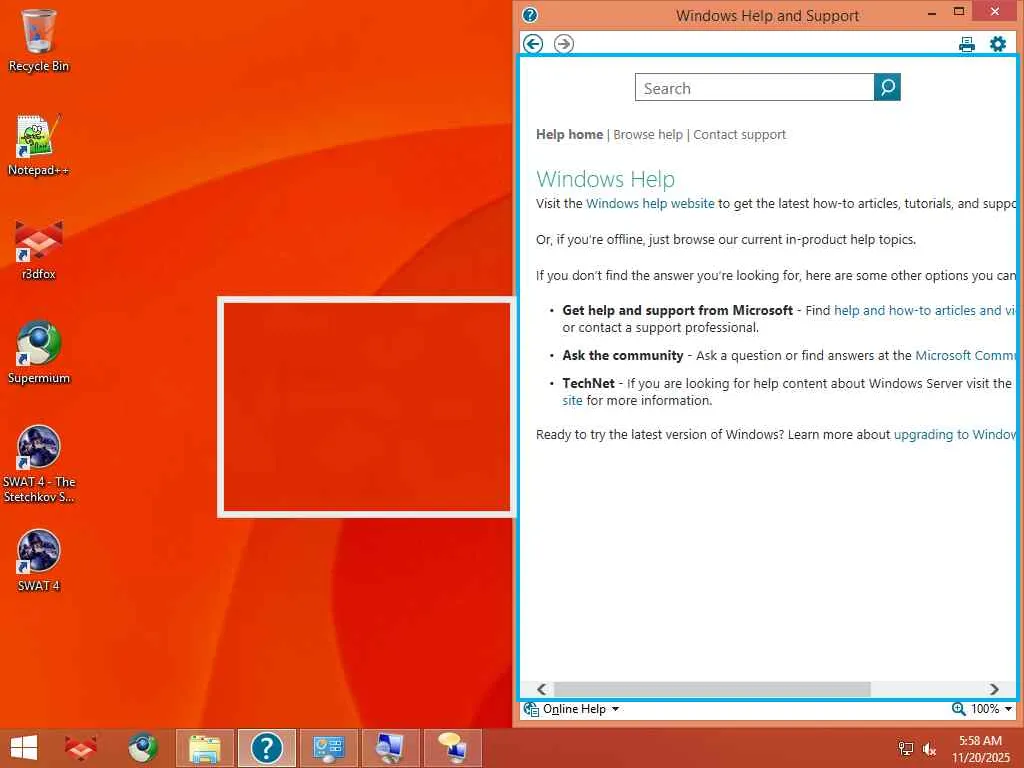The height and width of the screenshot is (768, 1024).
Task: Open Browse help section
Action: coord(648,135)
